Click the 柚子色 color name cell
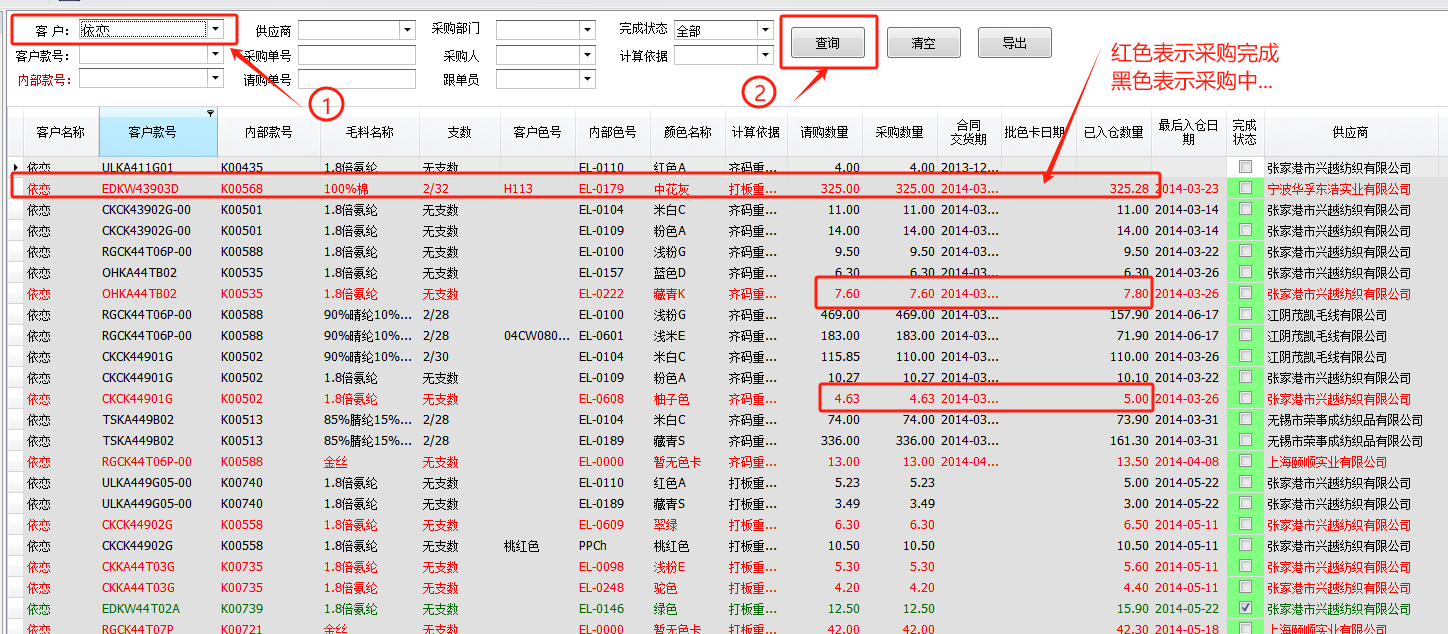Viewport: 1448px width, 634px height. [687, 398]
